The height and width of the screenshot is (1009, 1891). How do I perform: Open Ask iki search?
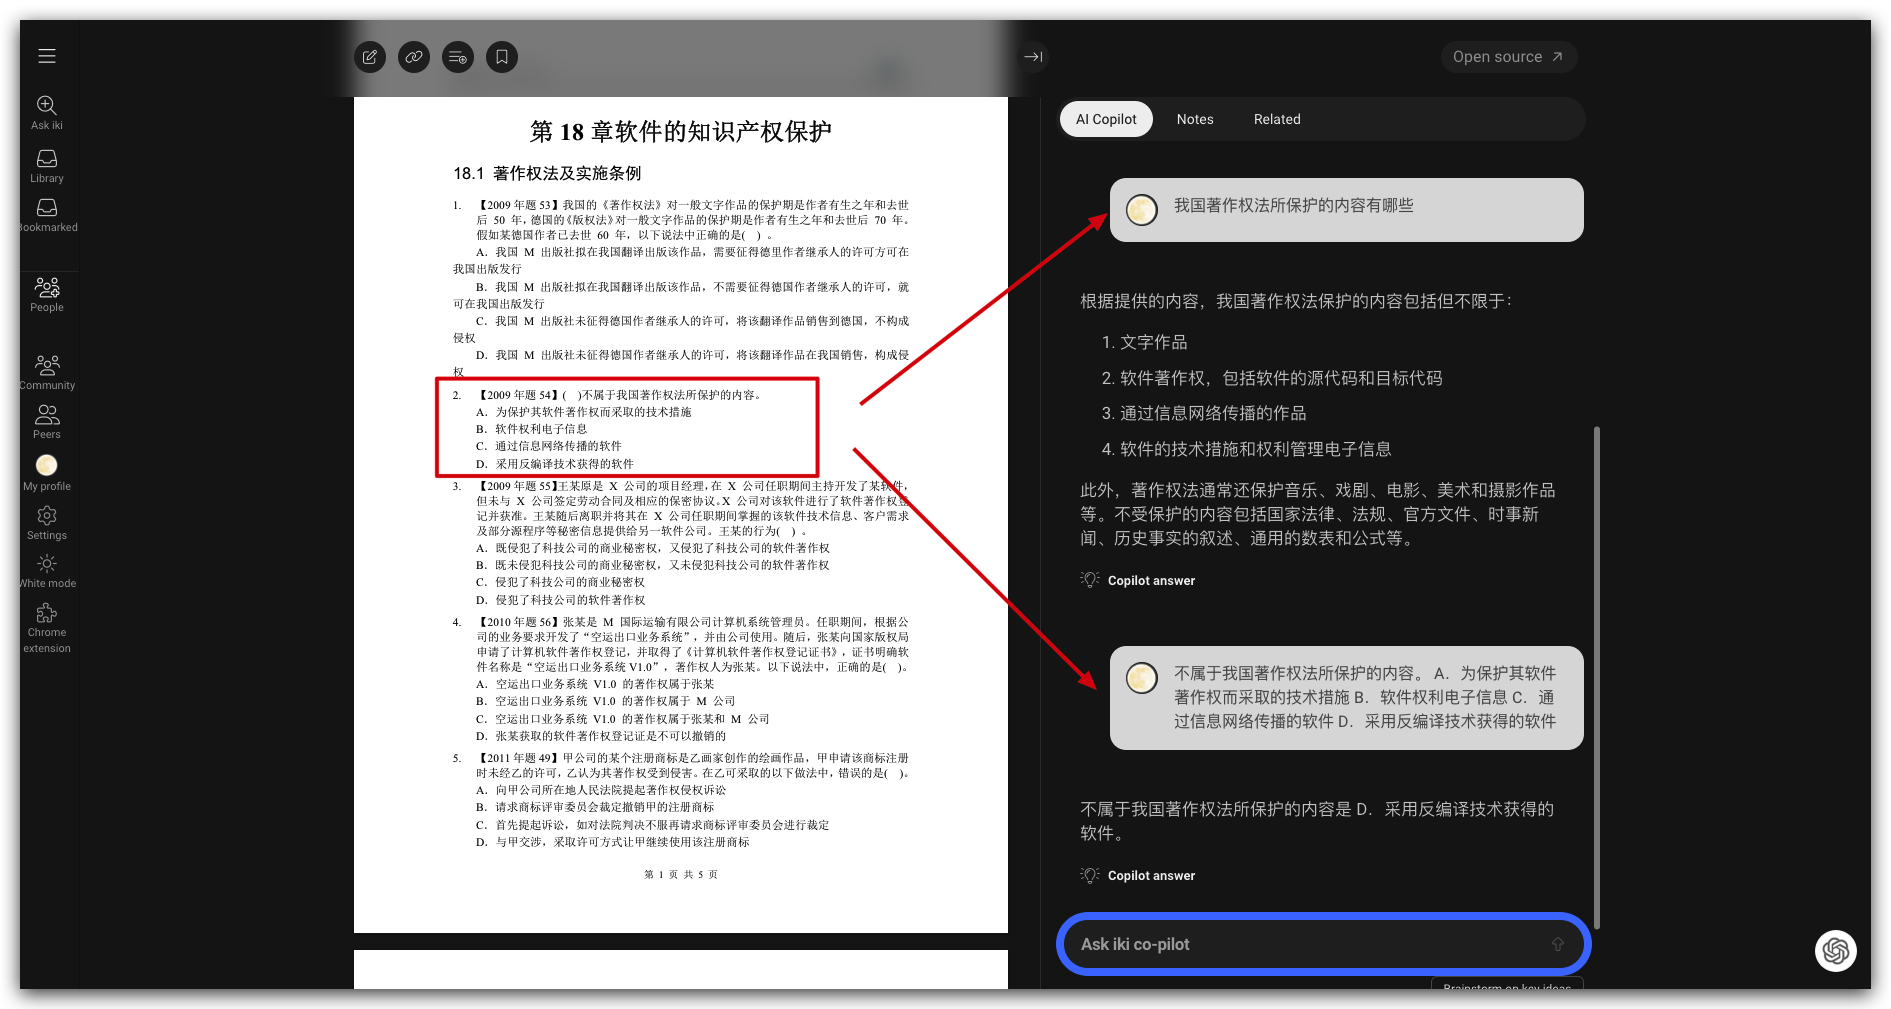[x=47, y=112]
